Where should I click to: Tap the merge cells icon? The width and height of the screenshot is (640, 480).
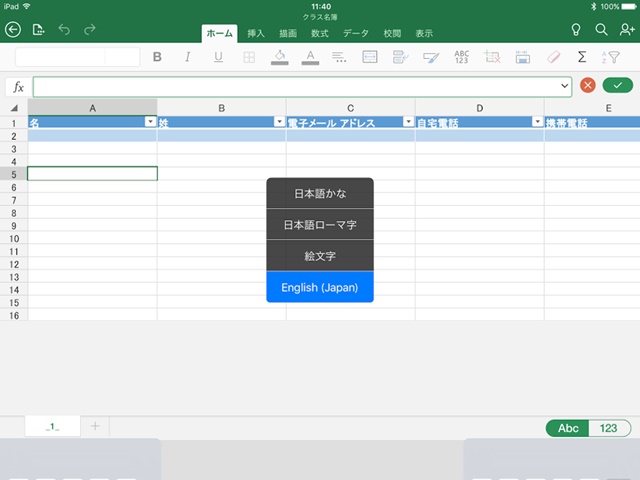(x=370, y=57)
